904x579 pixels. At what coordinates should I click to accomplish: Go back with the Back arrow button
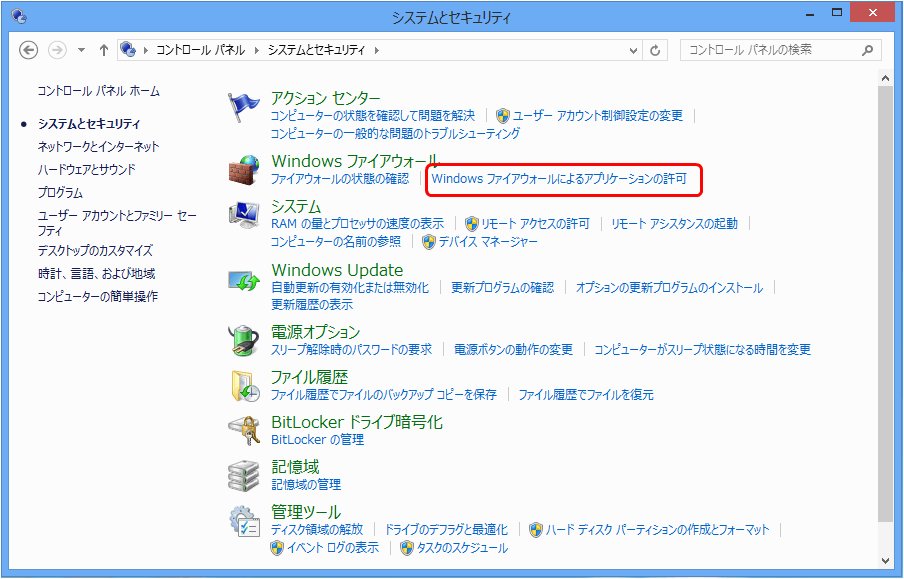(28, 50)
